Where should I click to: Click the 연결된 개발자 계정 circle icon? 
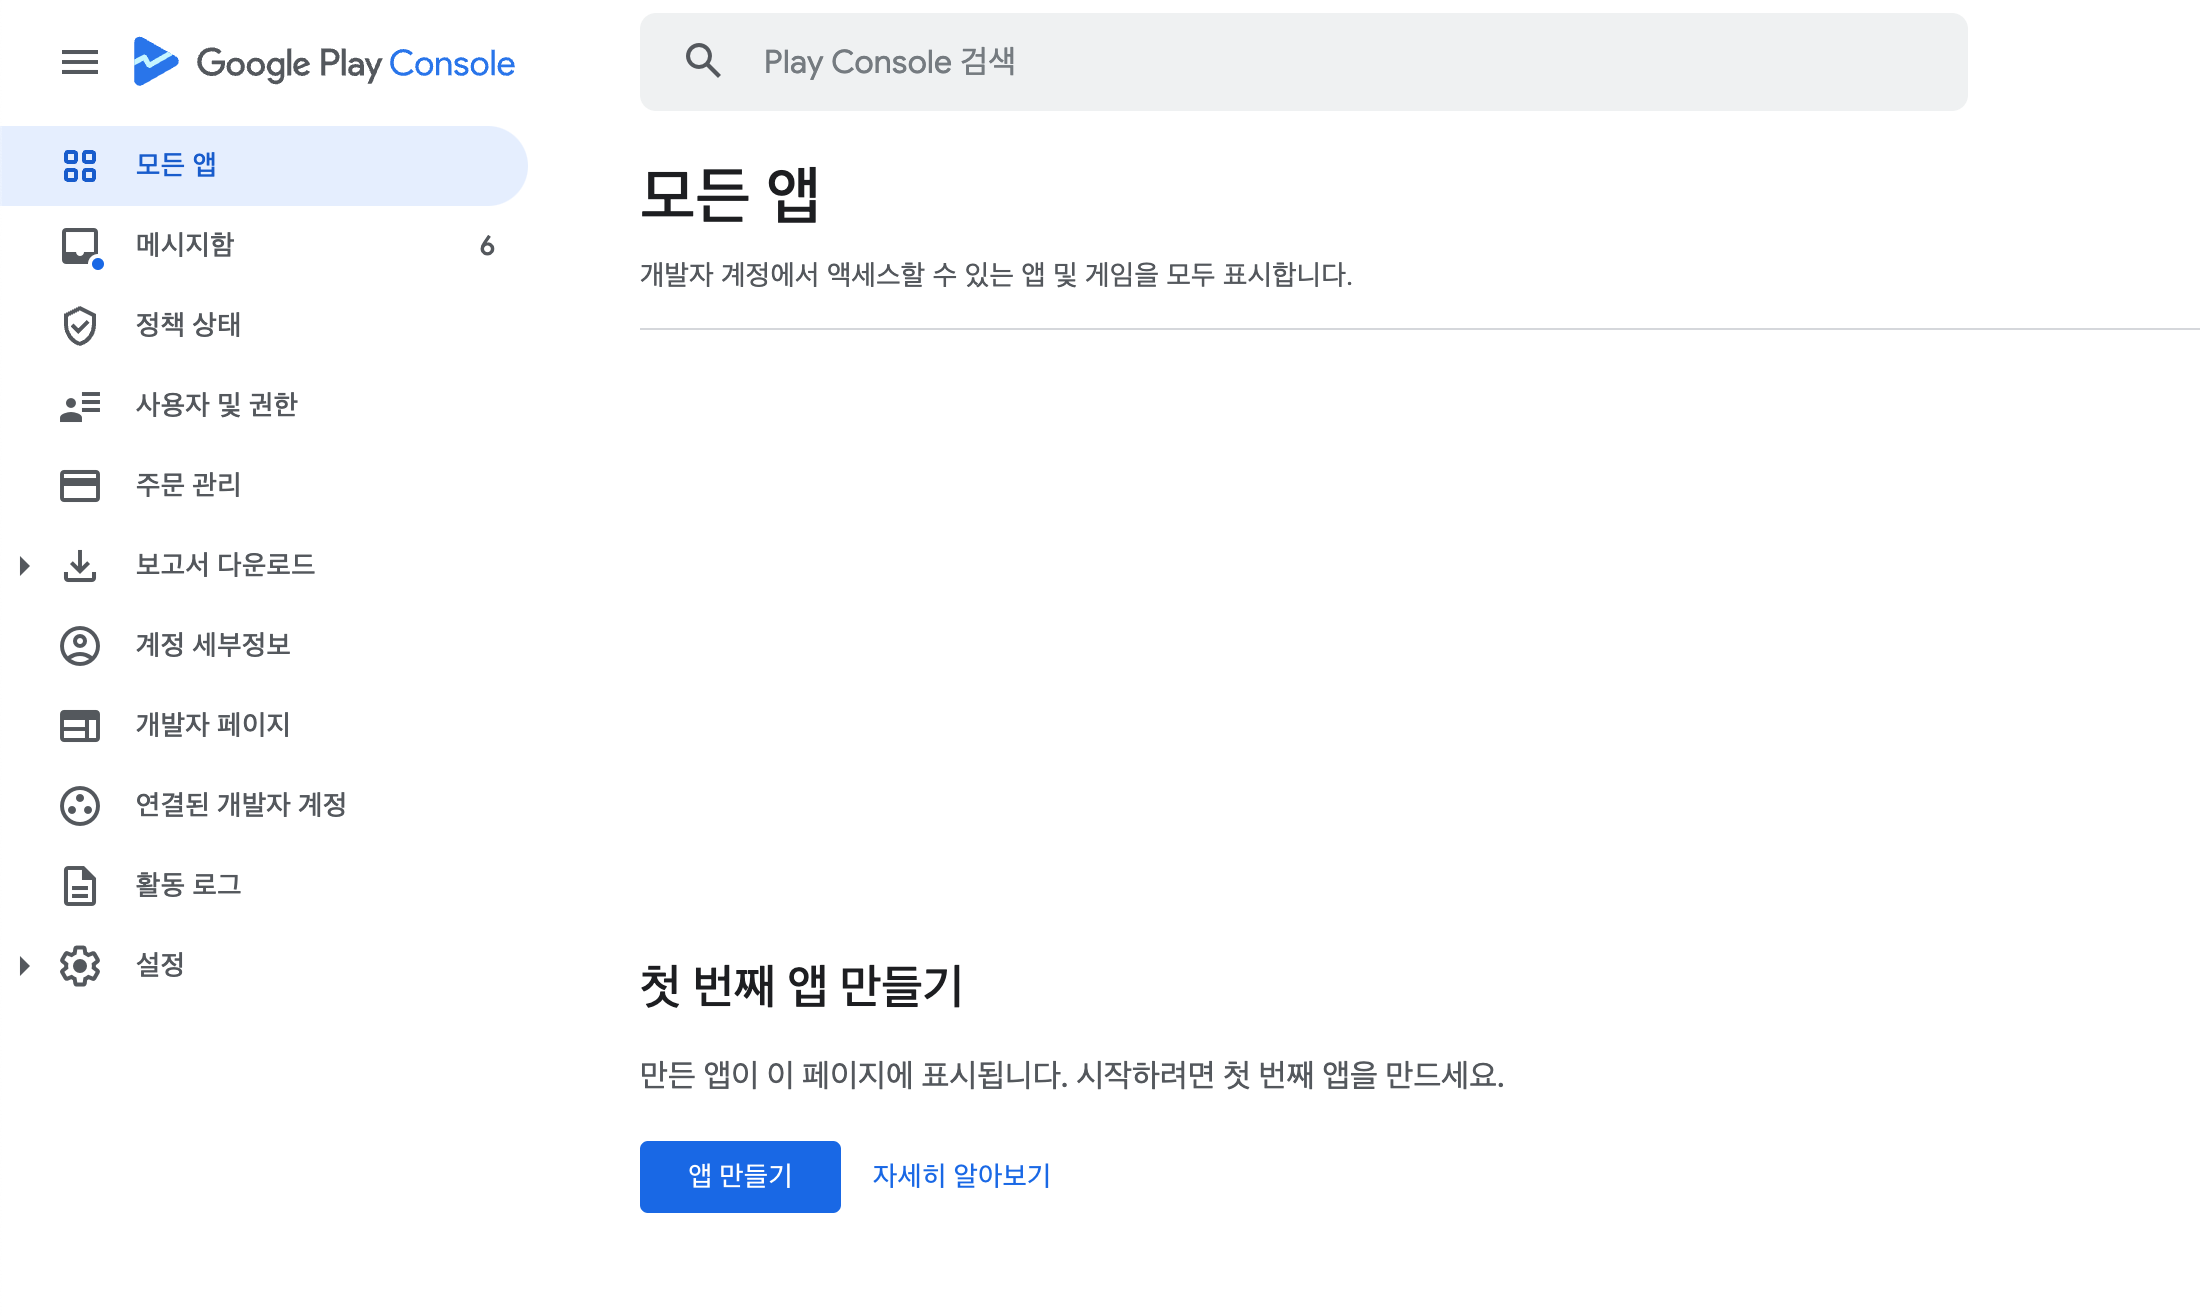(80, 805)
